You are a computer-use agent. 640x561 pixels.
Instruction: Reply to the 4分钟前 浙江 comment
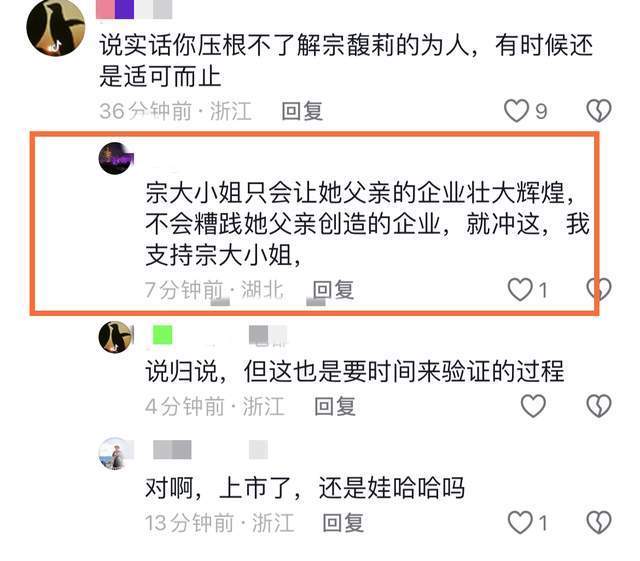tap(335, 406)
